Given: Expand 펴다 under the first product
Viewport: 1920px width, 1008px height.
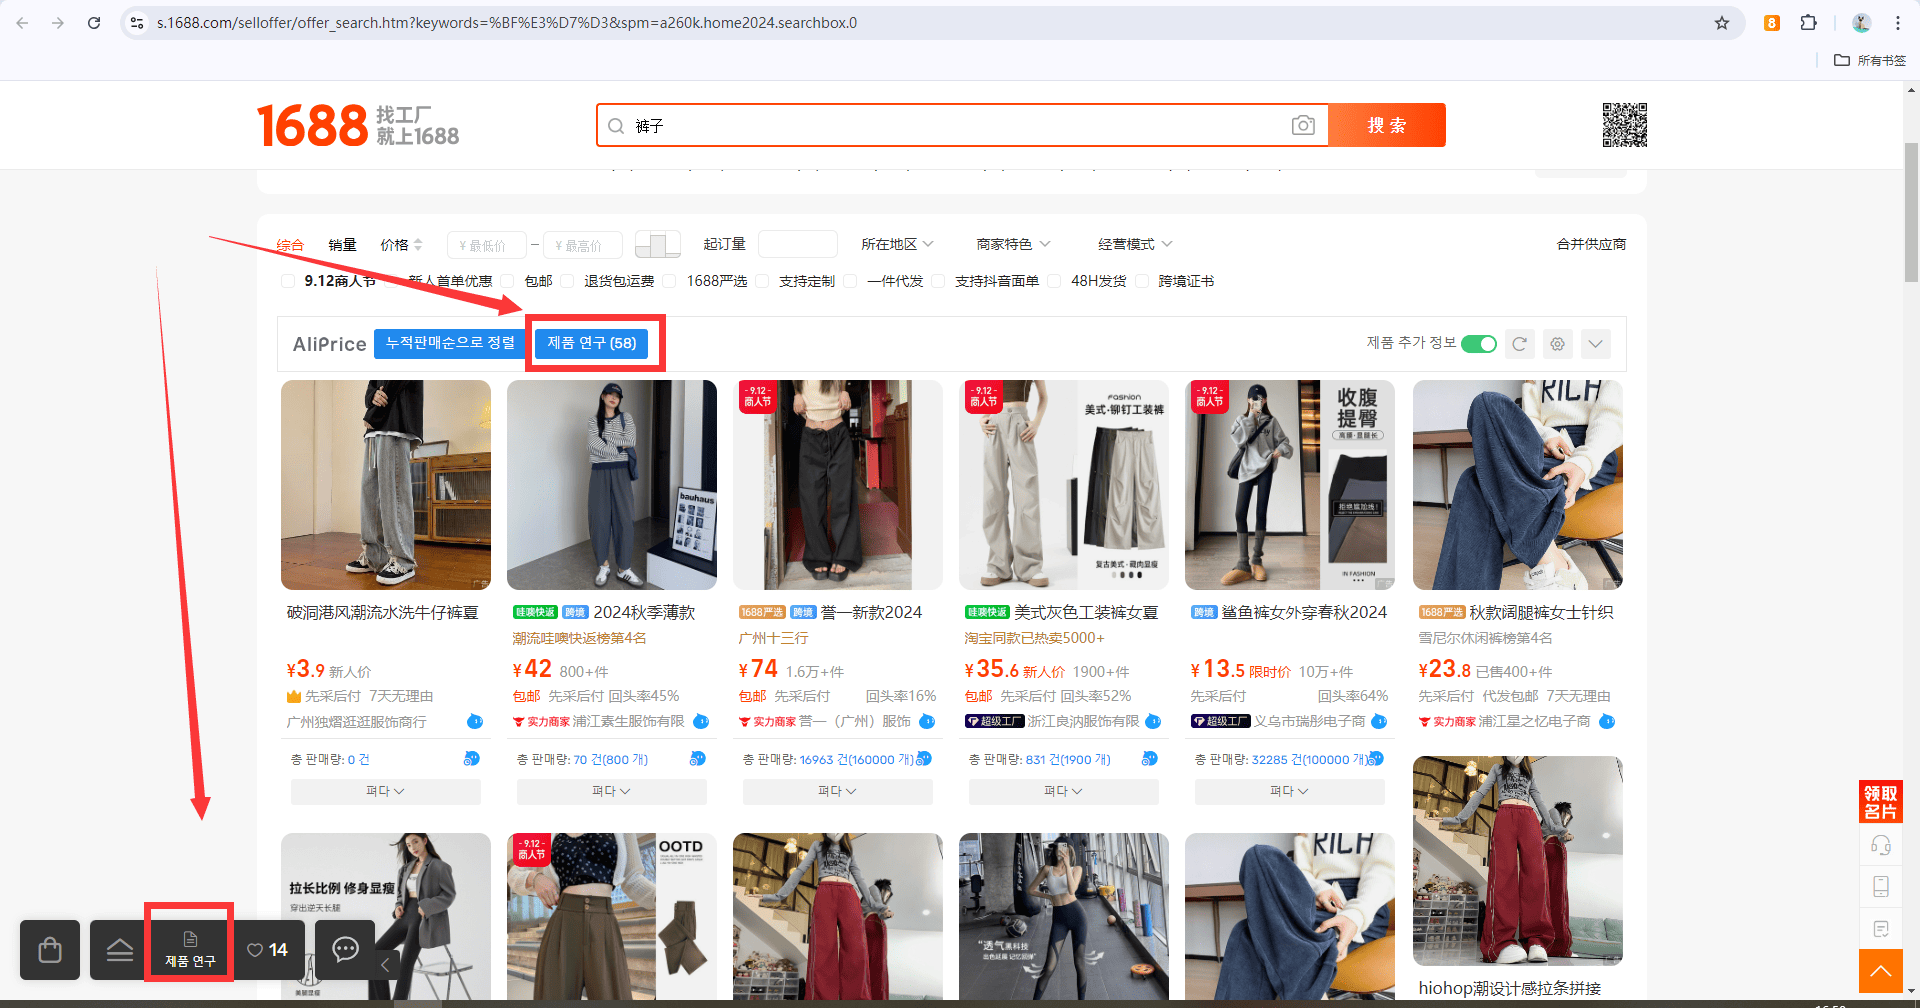Looking at the screenshot, I should [385, 791].
